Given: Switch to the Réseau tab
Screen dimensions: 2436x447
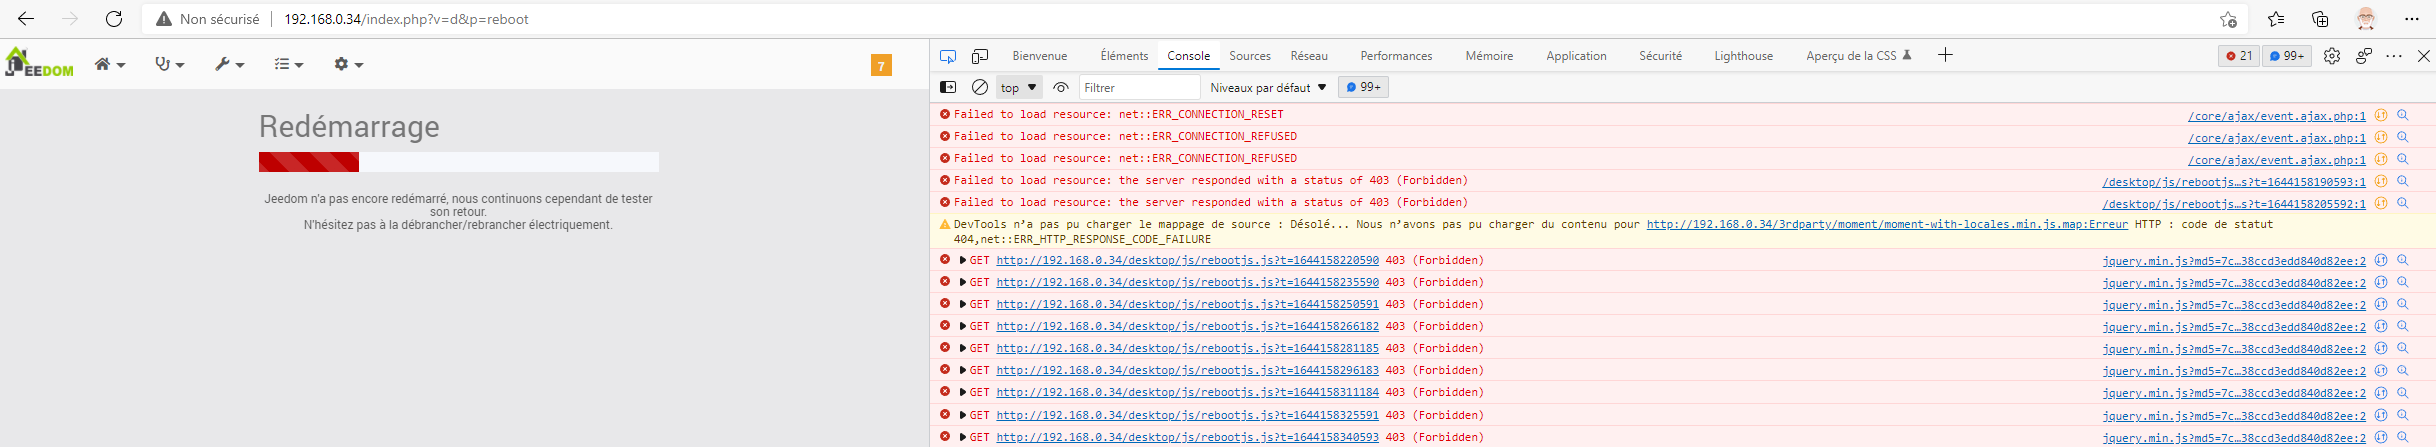Looking at the screenshot, I should point(1308,56).
